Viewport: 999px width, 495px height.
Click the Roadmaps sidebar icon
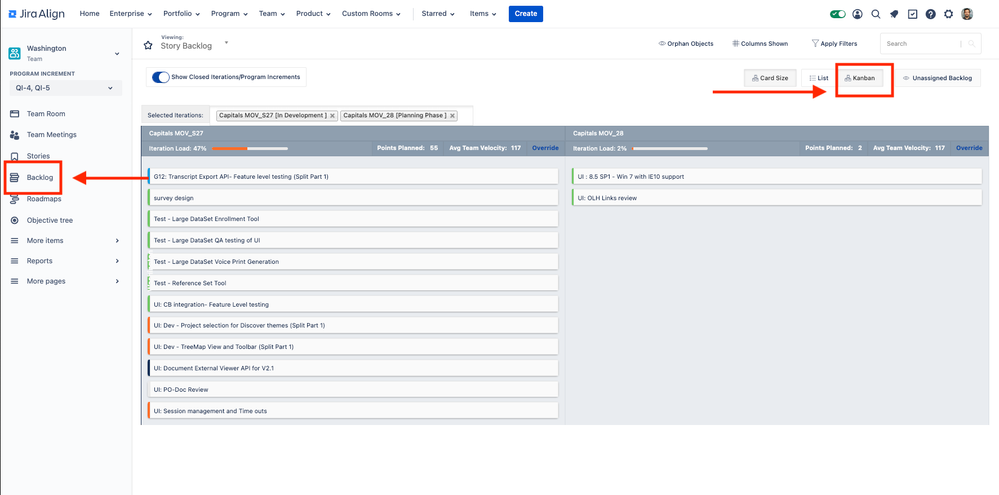coord(14,199)
